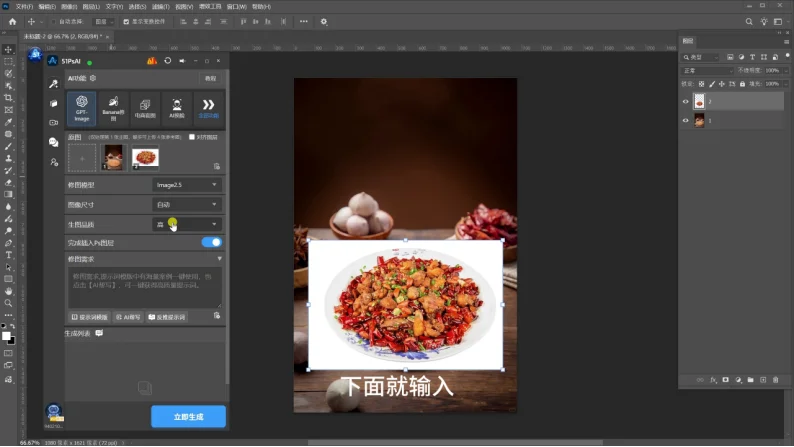Screen dimensions: 794x447
Task: Clear the prompt with trash icon below text box
Action: click(217, 316)
